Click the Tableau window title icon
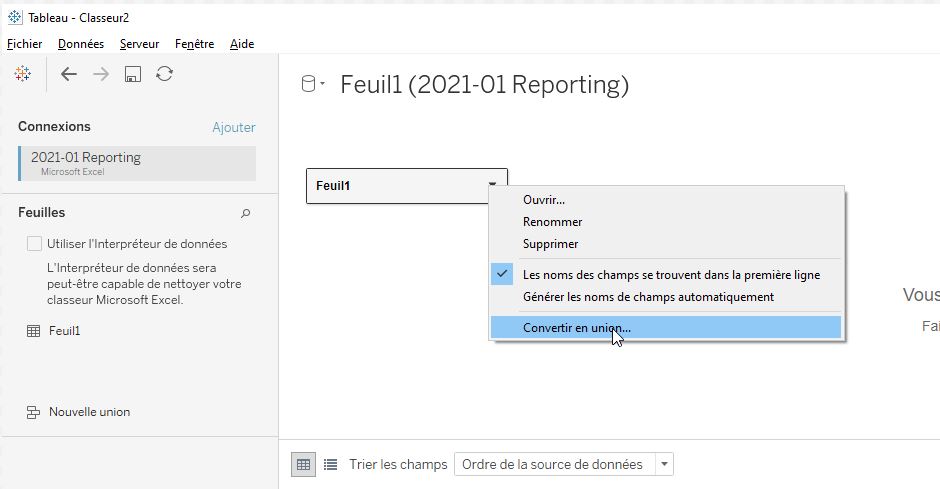Image resolution: width=940 pixels, height=489 pixels. pos(15,17)
